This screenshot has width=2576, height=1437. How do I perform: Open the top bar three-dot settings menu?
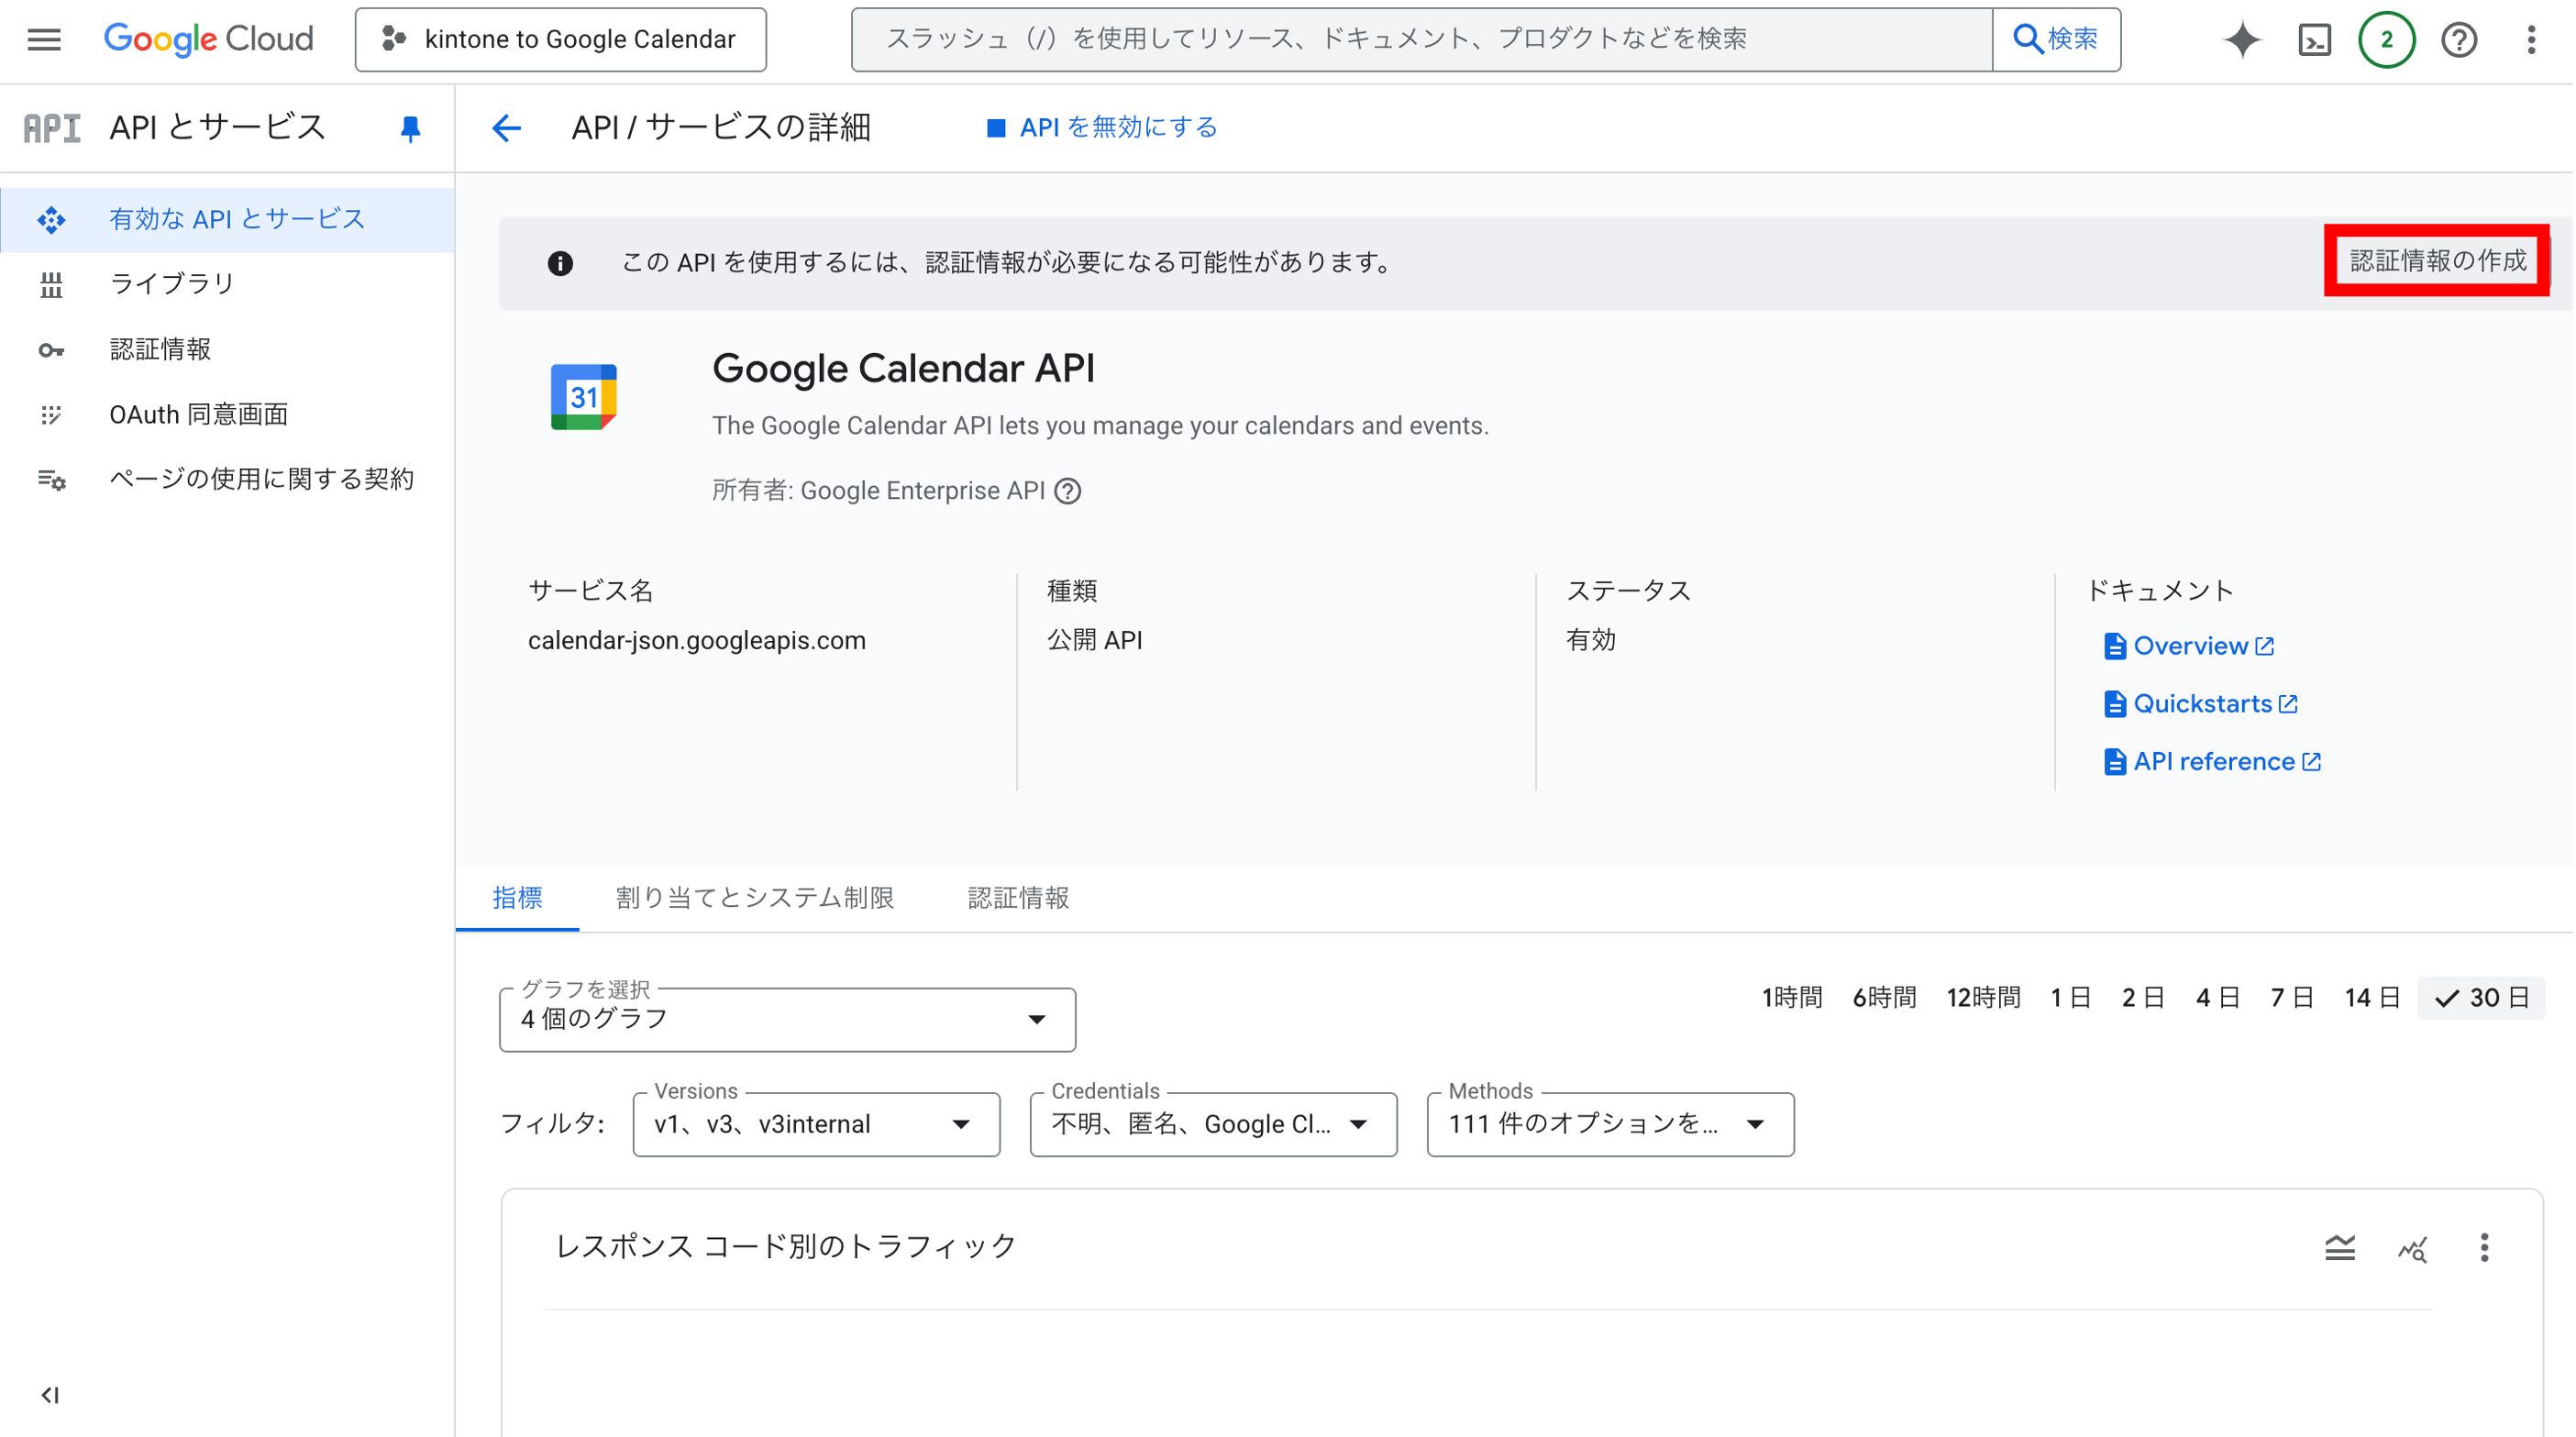click(x=2531, y=40)
